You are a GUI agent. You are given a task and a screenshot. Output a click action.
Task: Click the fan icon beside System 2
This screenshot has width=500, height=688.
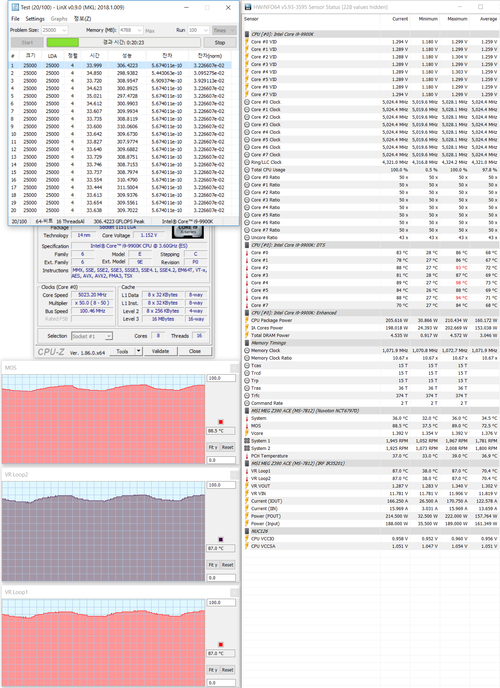point(247,448)
